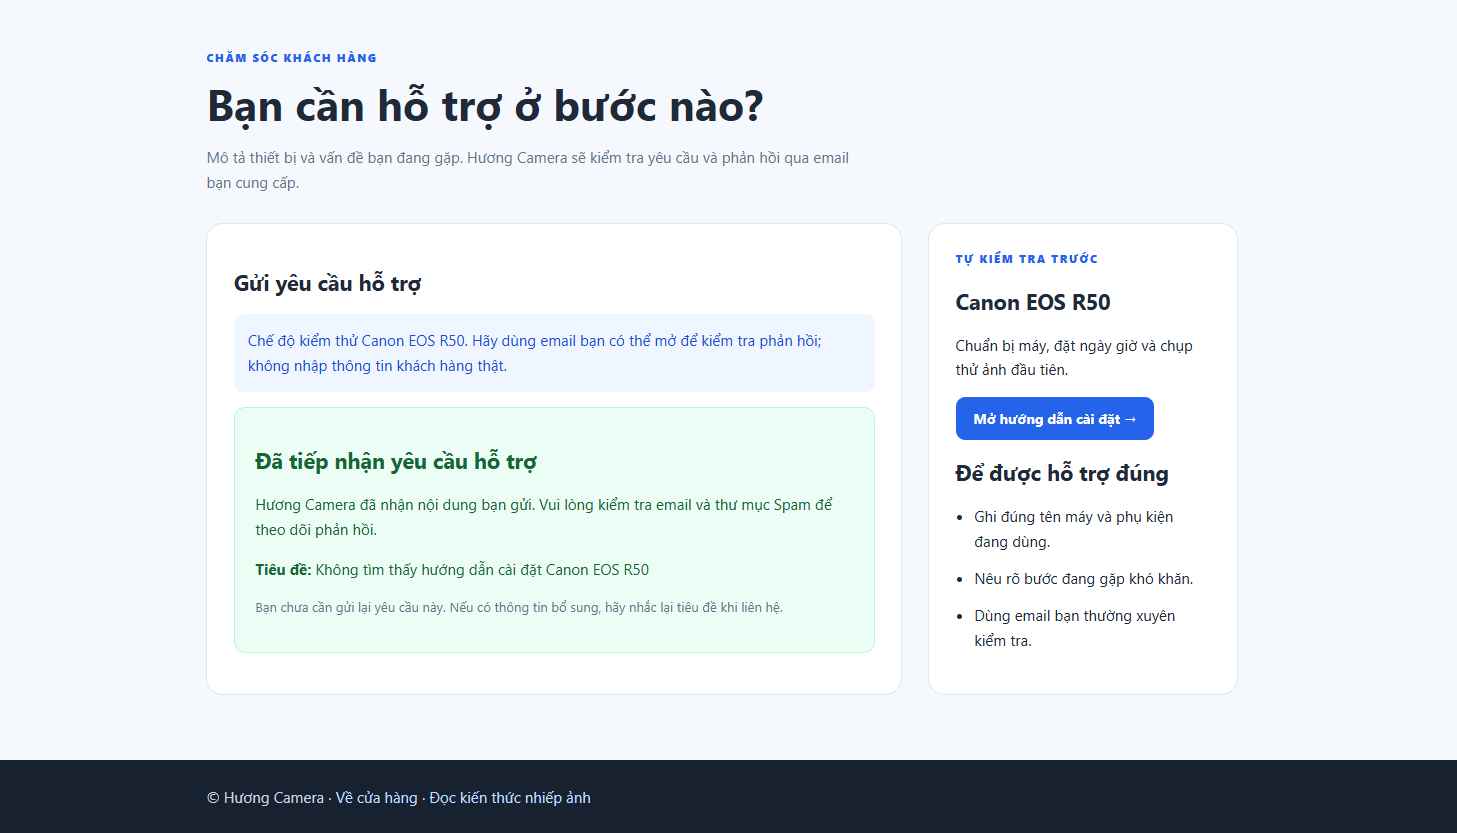Click the '© Hương Camera' footer text
The image size is (1457, 833).
265,798
